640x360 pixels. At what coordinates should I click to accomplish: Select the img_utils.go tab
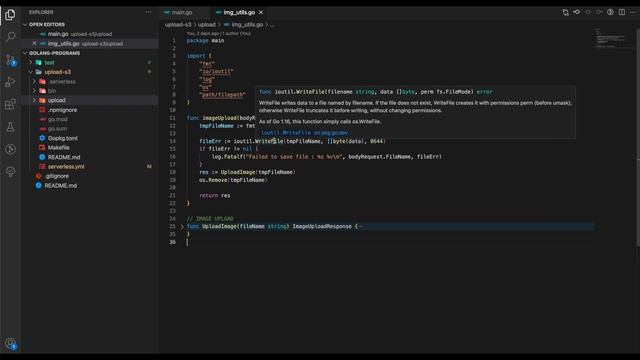(x=239, y=12)
